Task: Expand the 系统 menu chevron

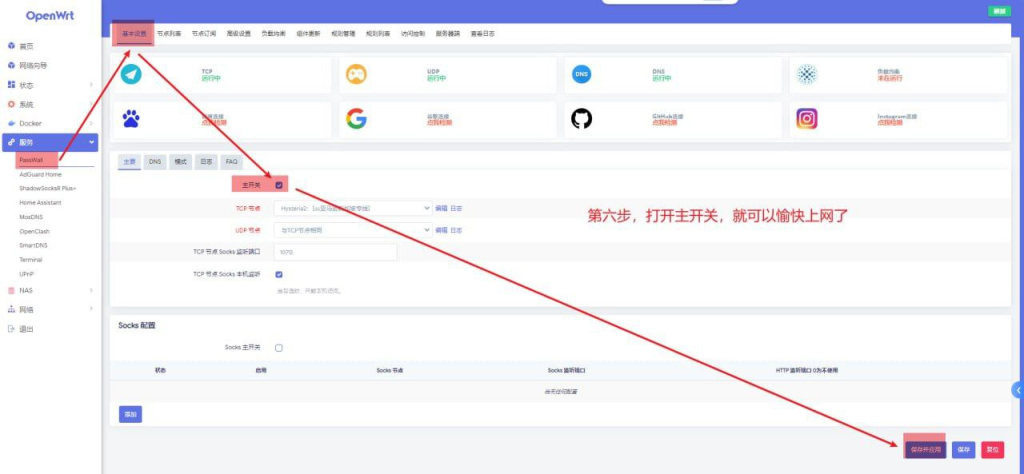Action: click(x=91, y=104)
